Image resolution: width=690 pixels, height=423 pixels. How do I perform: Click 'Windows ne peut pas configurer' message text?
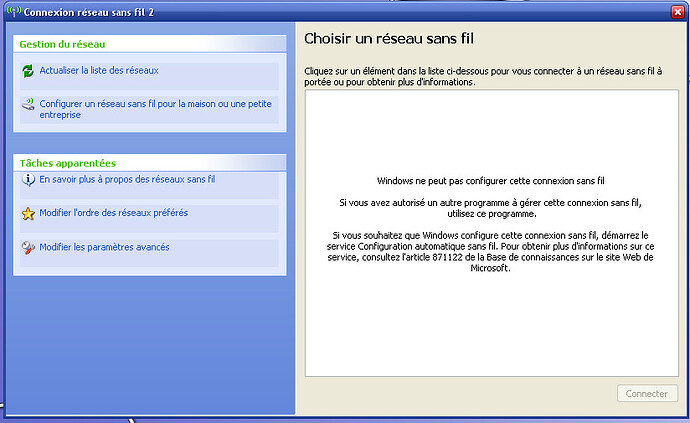point(491,182)
